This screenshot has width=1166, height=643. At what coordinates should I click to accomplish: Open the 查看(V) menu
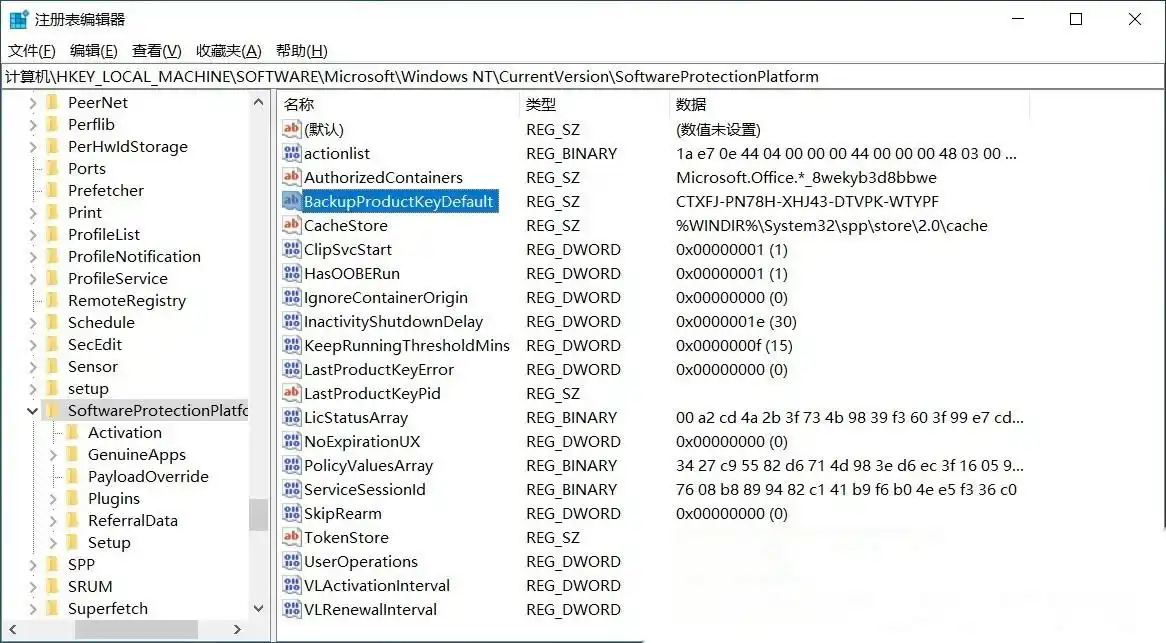(x=156, y=51)
